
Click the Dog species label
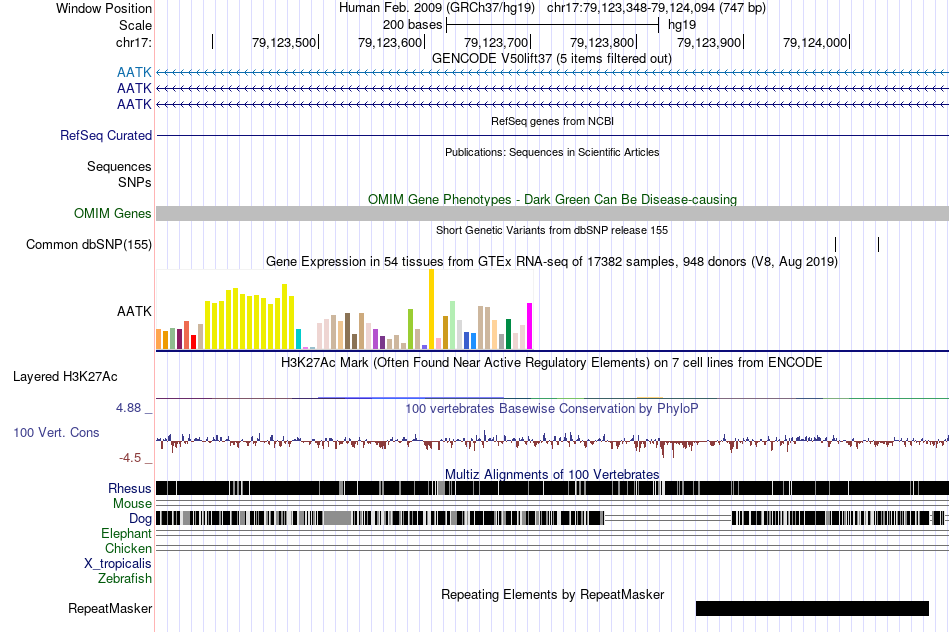[x=140, y=519]
